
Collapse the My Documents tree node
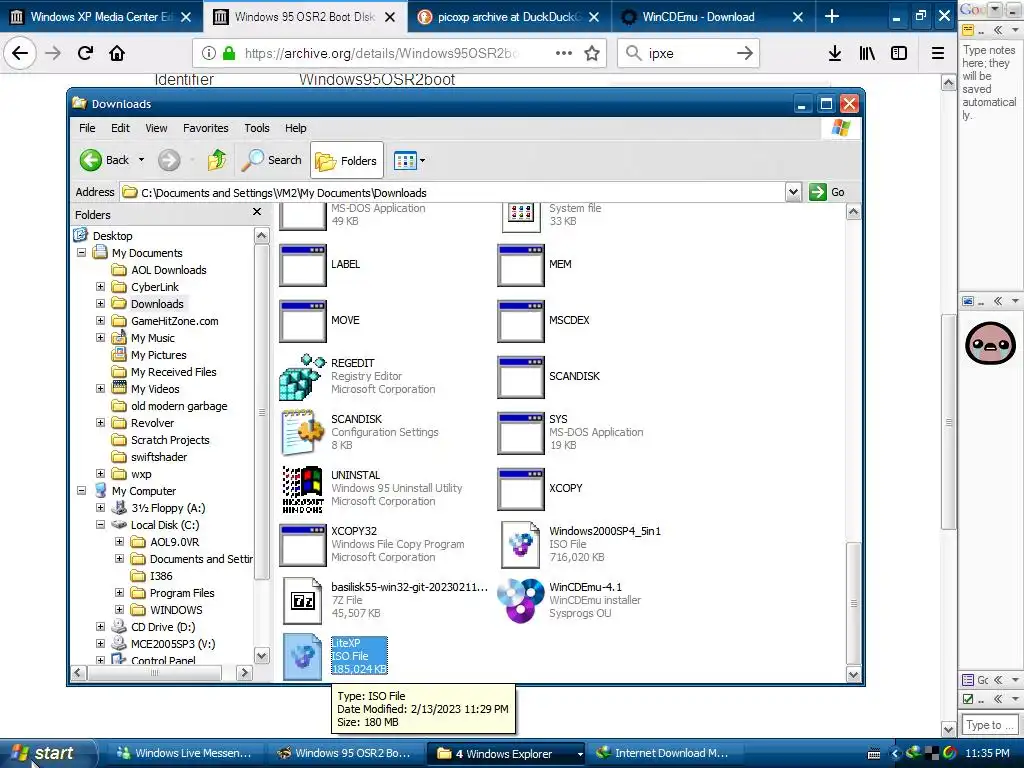(82, 252)
